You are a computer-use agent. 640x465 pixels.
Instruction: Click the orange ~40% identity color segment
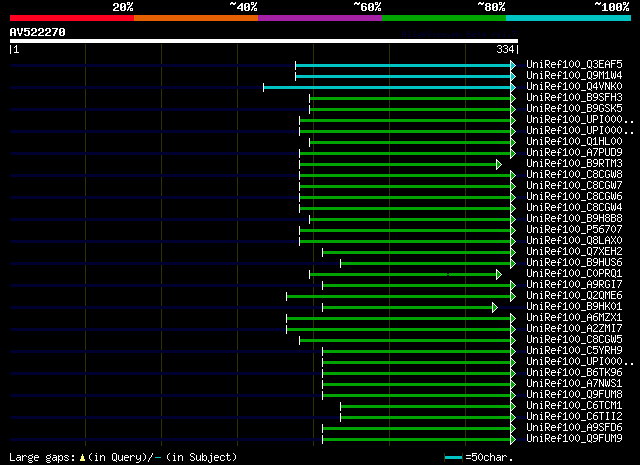[x=196, y=18]
